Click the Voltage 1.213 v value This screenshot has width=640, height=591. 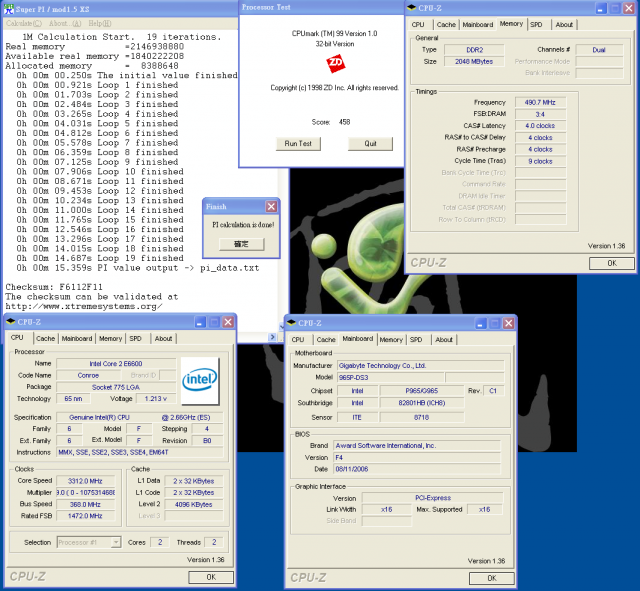[156, 399]
